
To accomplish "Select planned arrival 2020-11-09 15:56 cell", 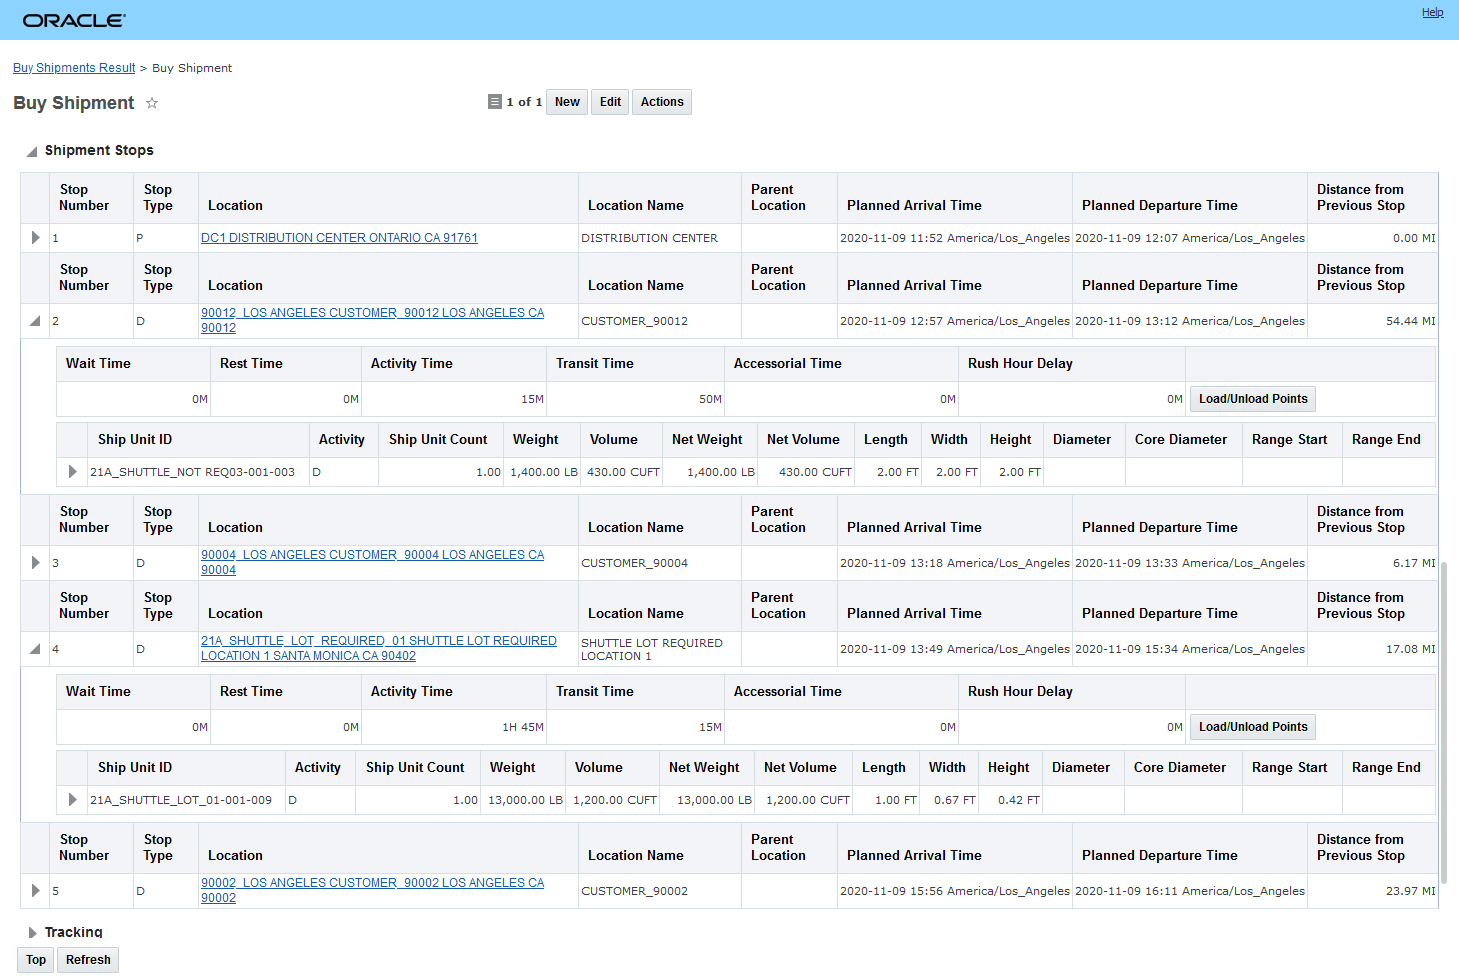I will pos(955,891).
